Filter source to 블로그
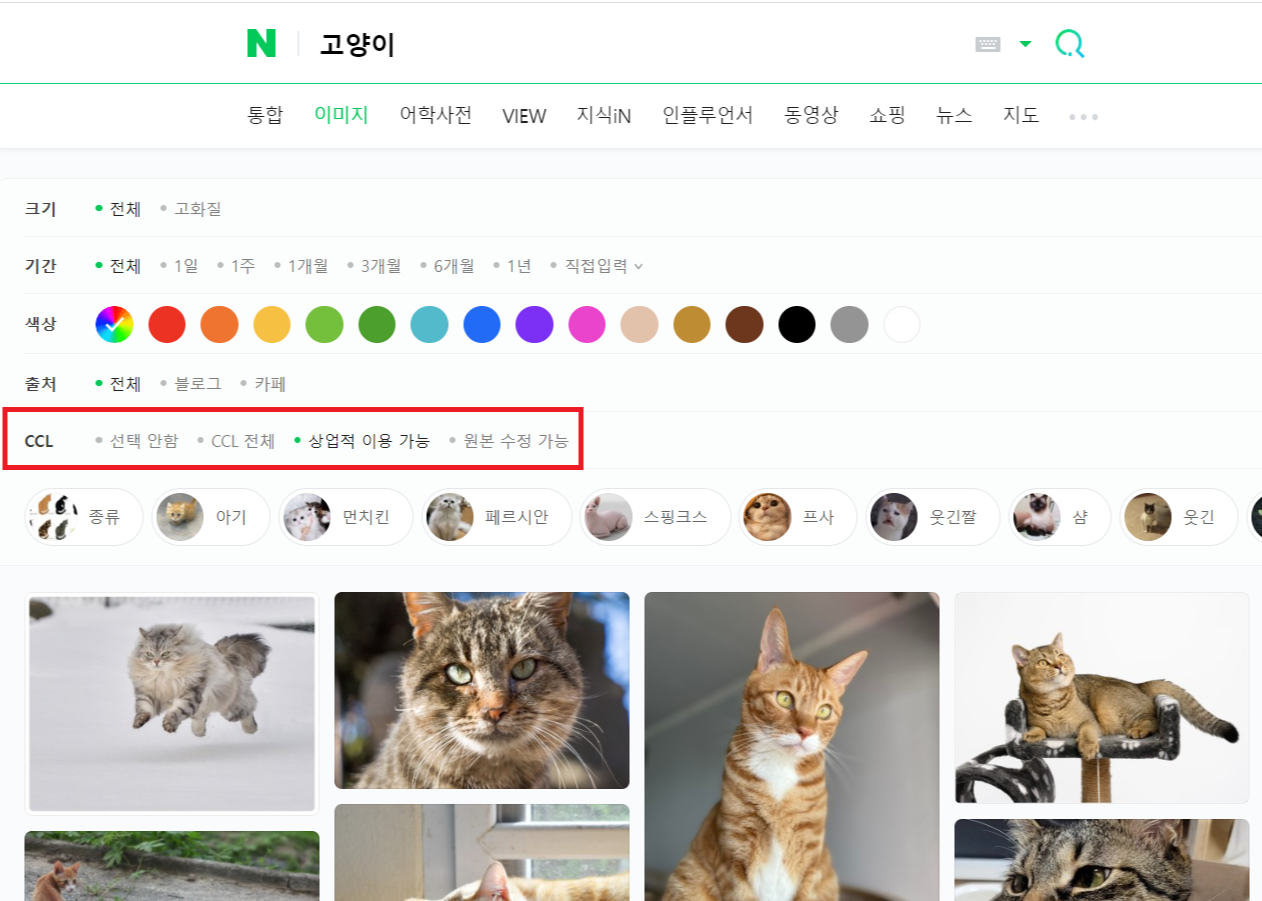 point(199,384)
